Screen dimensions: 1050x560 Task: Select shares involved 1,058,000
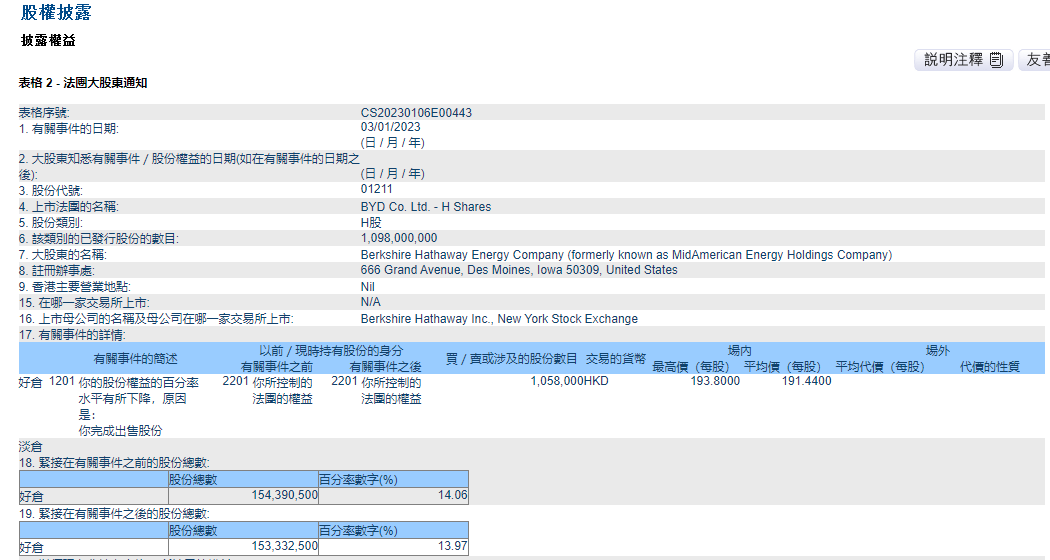click(556, 381)
